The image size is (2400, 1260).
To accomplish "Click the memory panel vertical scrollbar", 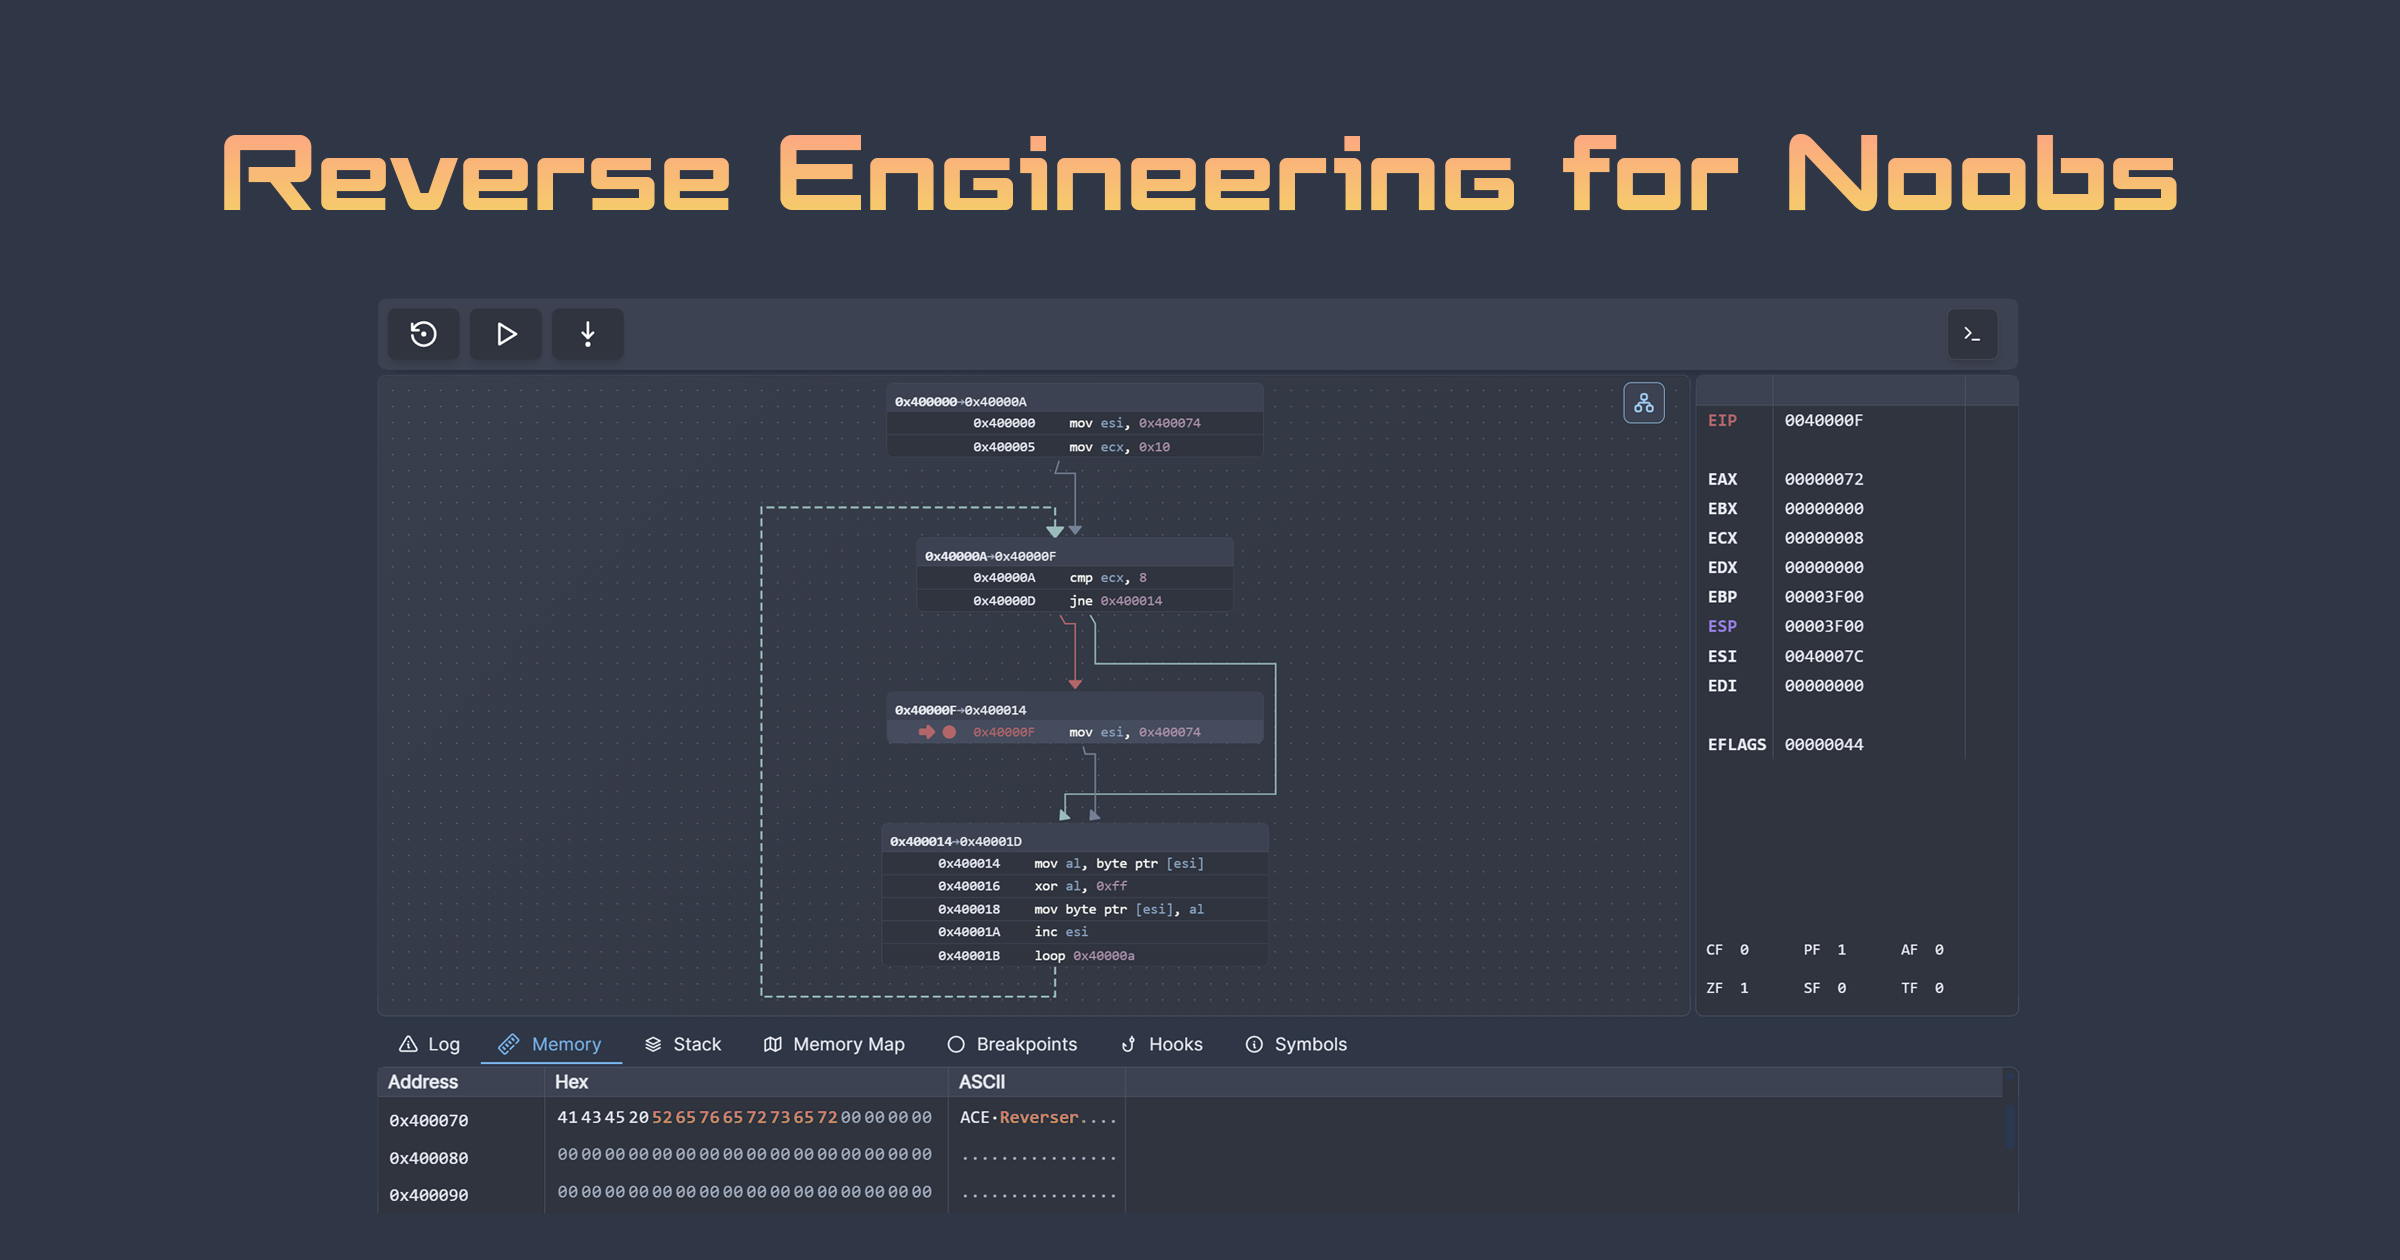I will 2010,1125.
